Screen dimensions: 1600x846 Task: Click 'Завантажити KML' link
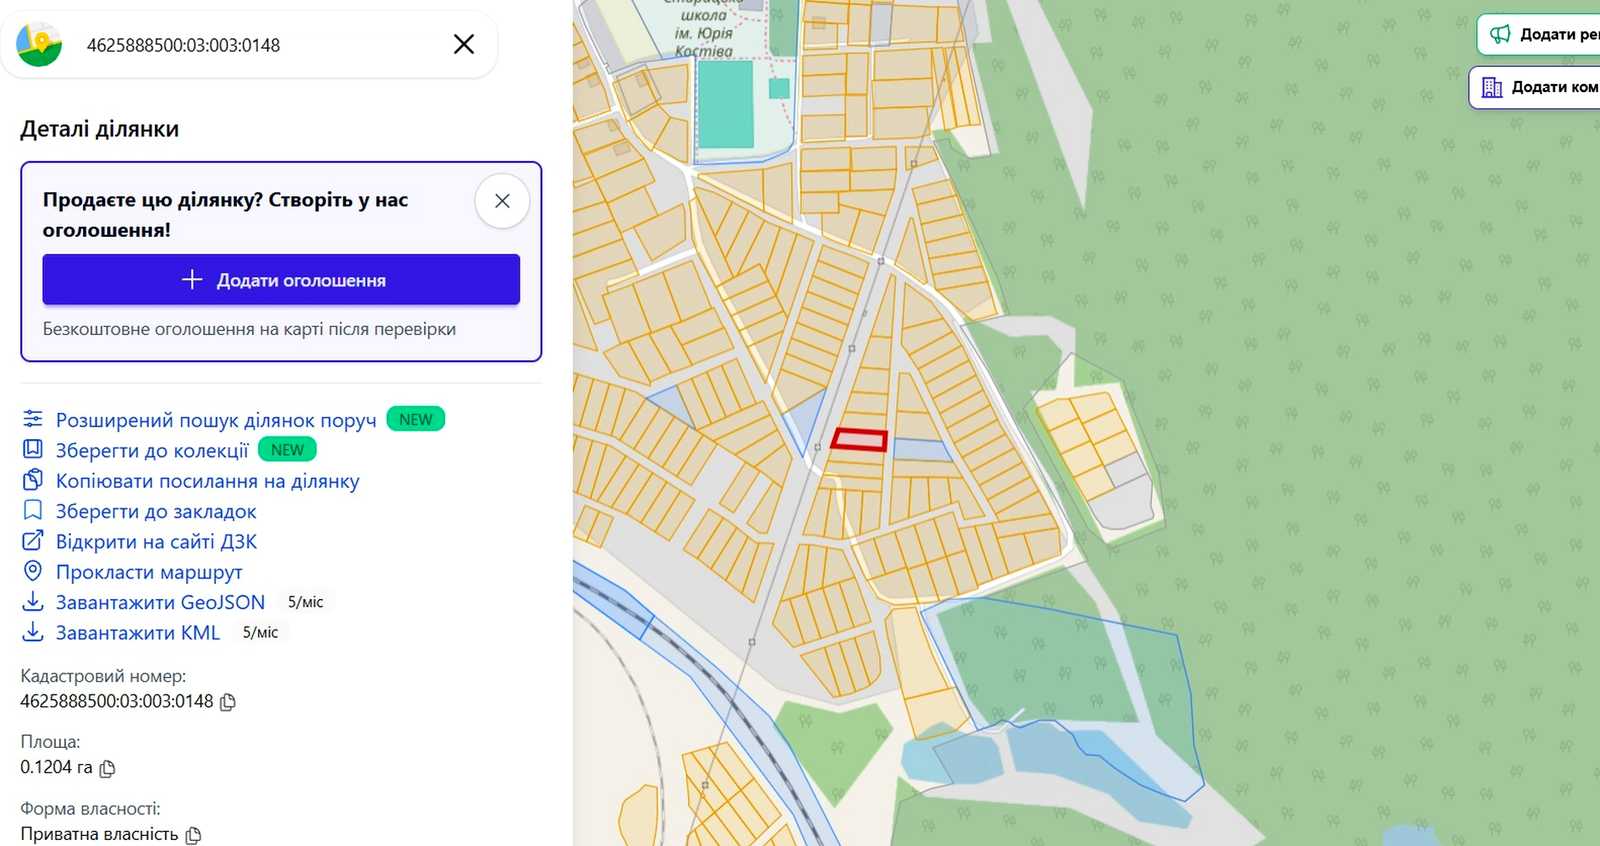pyautogui.click(x=138, y=633)
